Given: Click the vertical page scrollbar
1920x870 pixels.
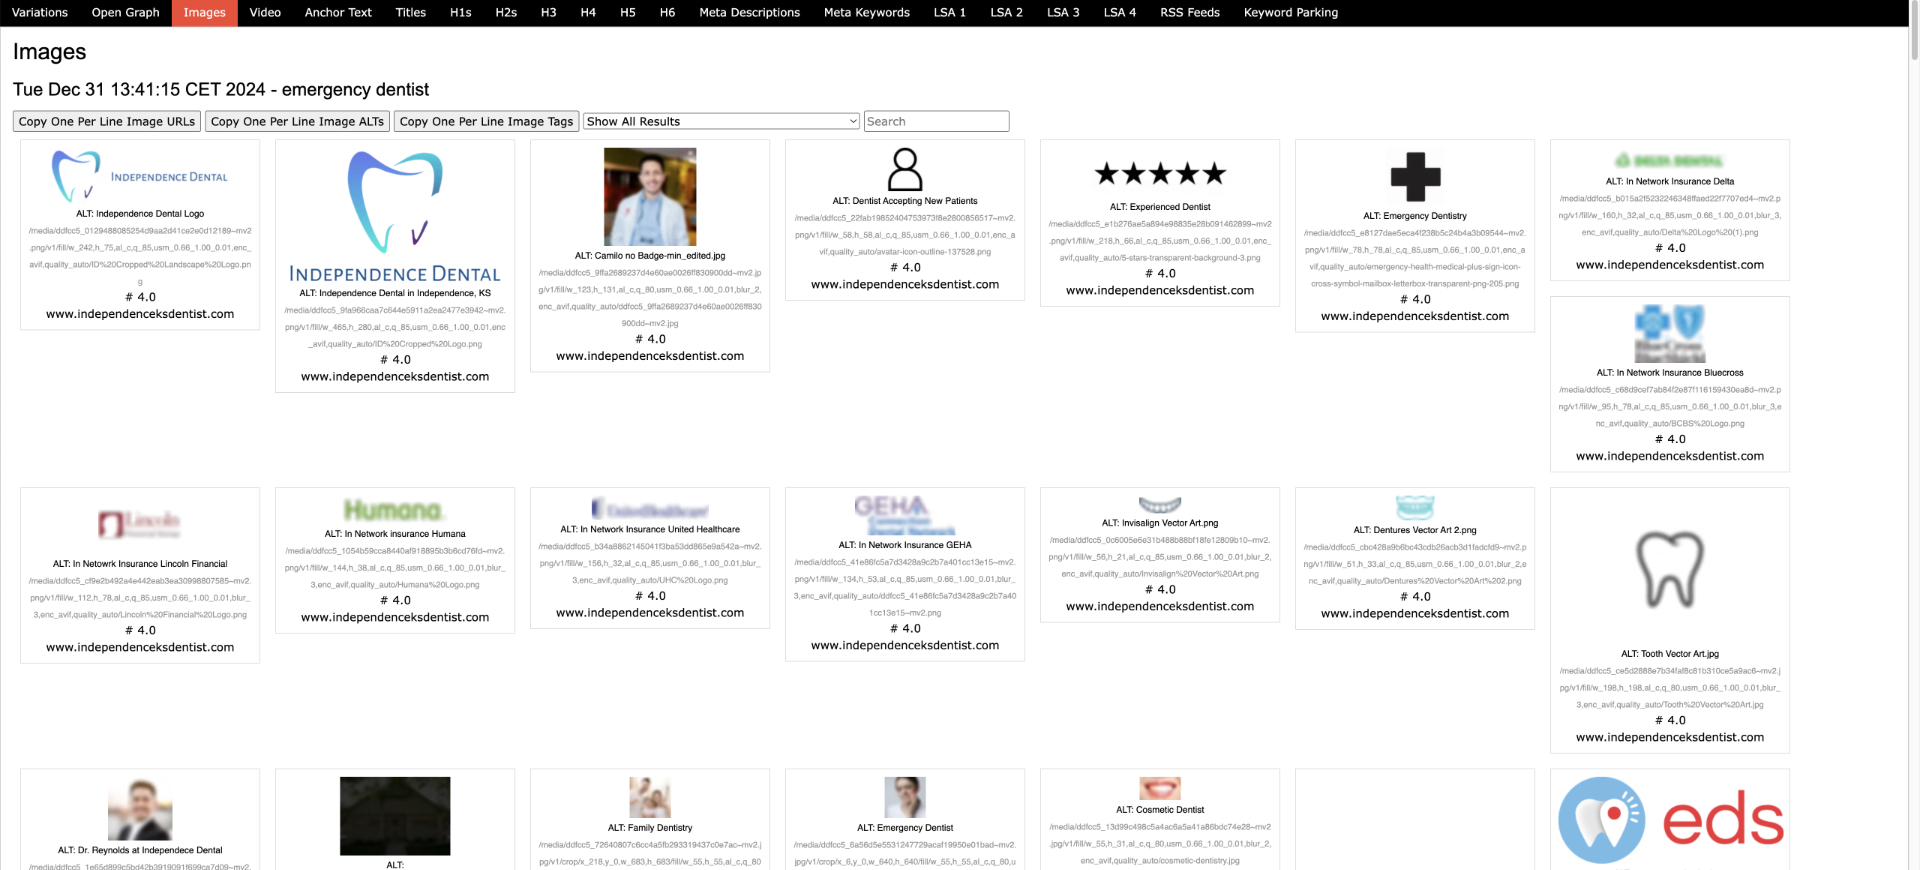Looking at the screenshot, I should tap(1913, 30).
